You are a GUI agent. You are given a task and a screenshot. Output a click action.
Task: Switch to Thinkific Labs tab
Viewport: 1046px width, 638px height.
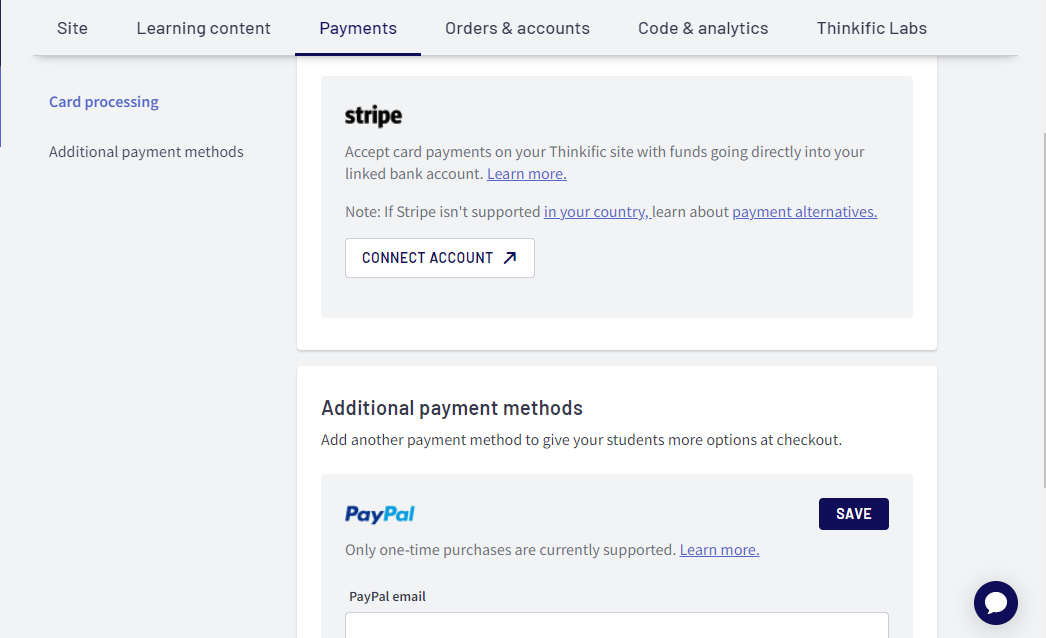(871, 28)
